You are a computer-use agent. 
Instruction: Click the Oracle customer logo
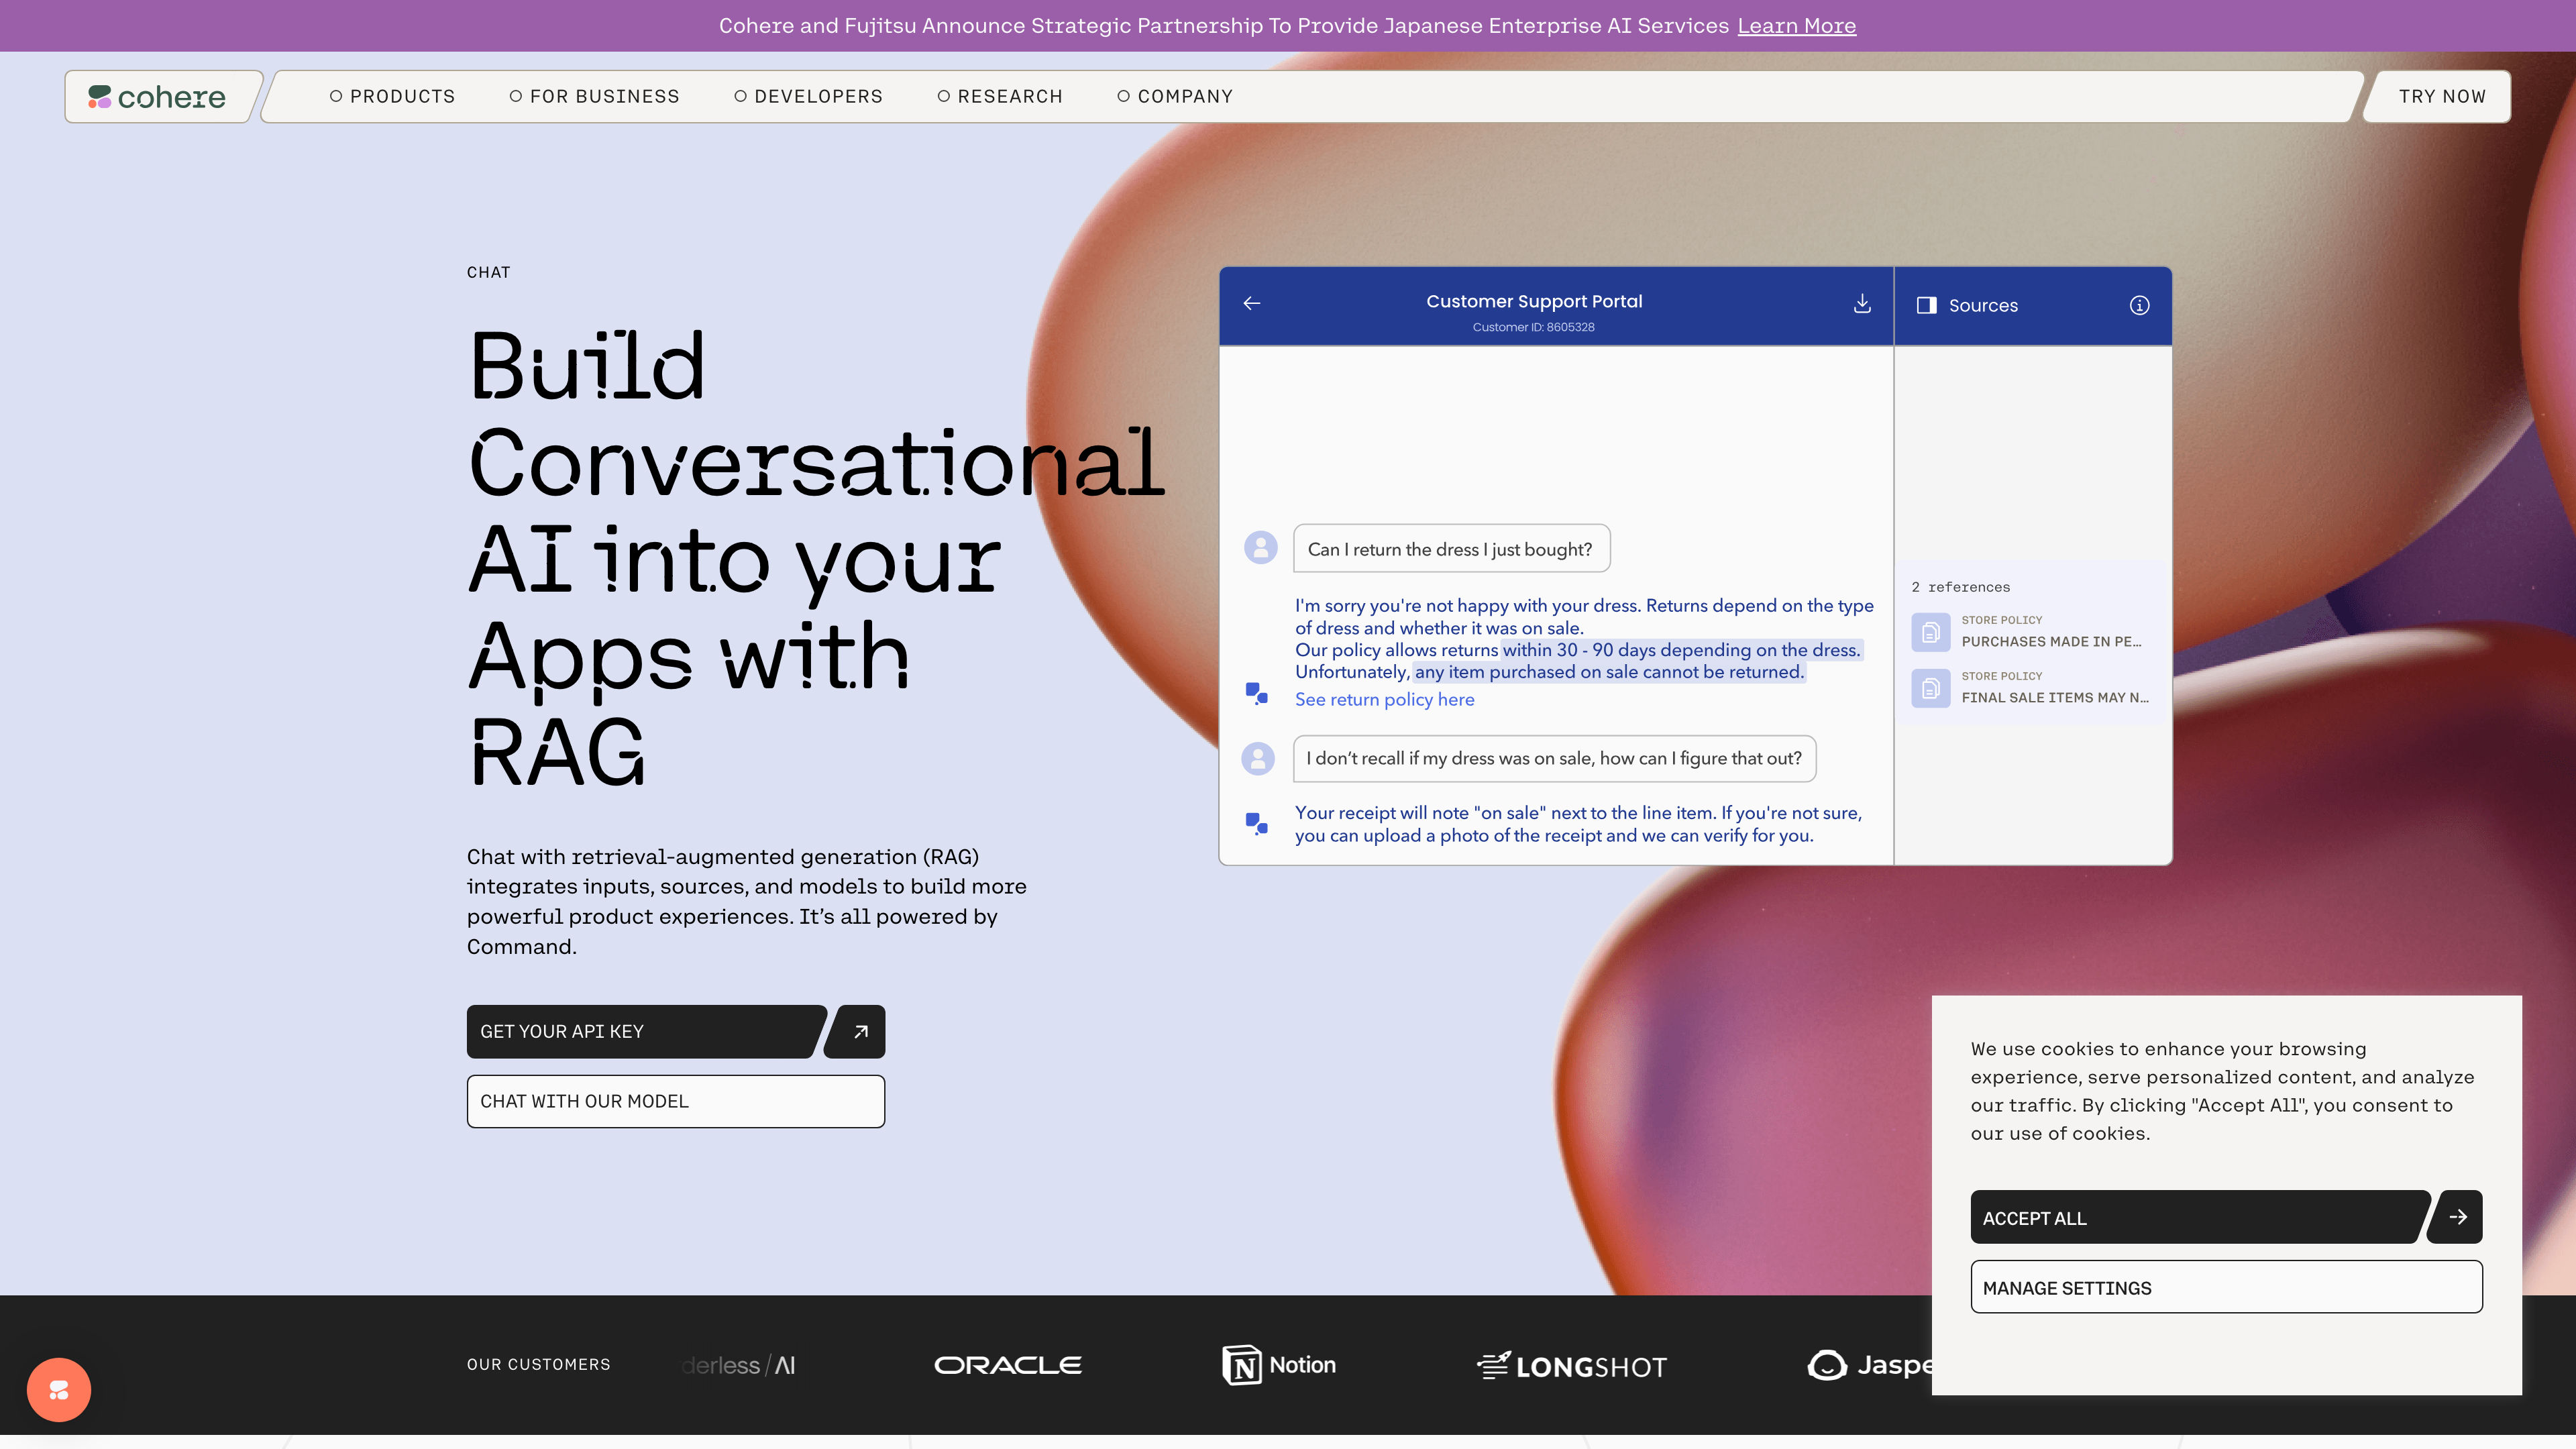[1008, 1365]
